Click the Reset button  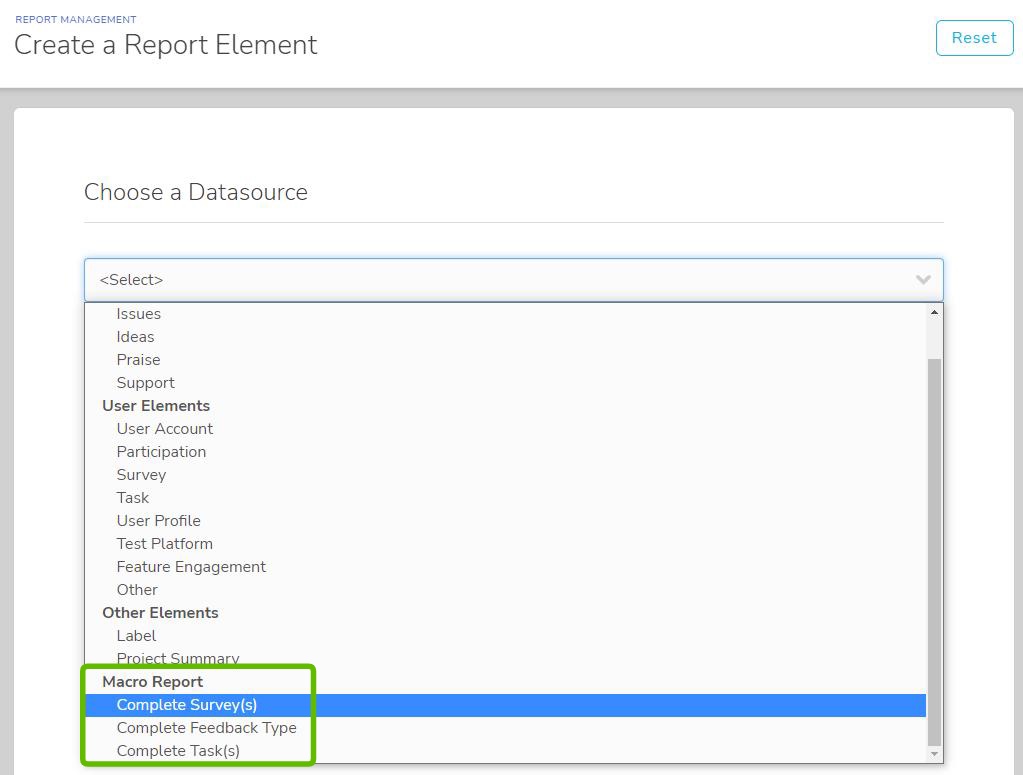[x=974, y=38]
